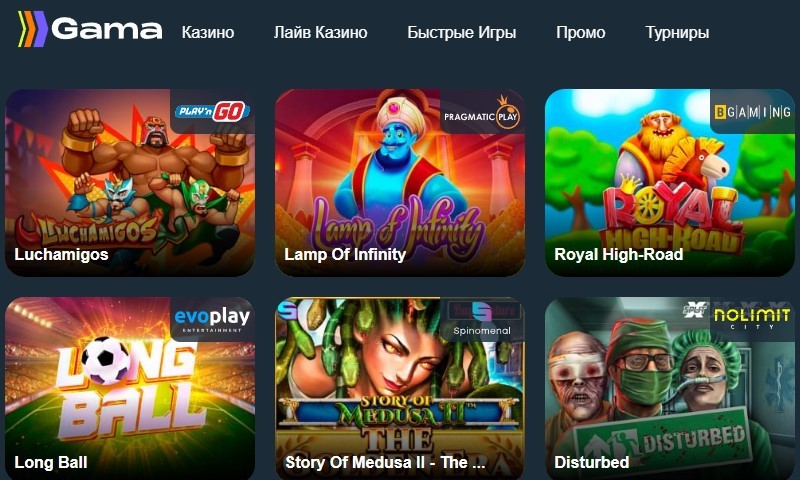The image size is (800, 480).
Task: Click the xSplit icon on Disturbed
Action: (x=695, y=310)
